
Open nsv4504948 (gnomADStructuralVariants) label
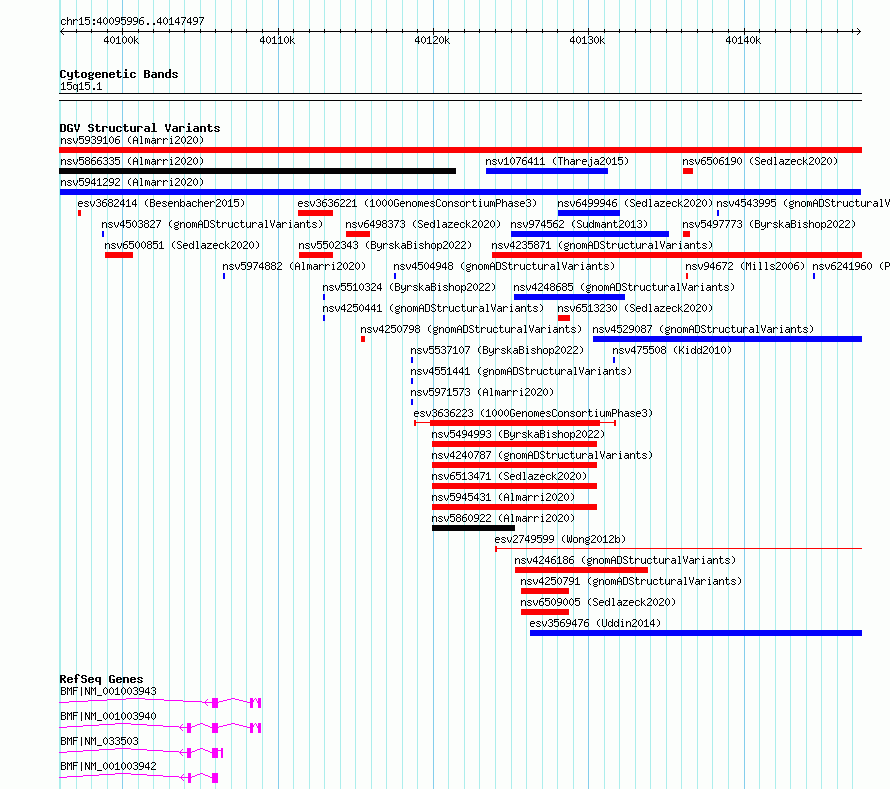pos(504,266)
